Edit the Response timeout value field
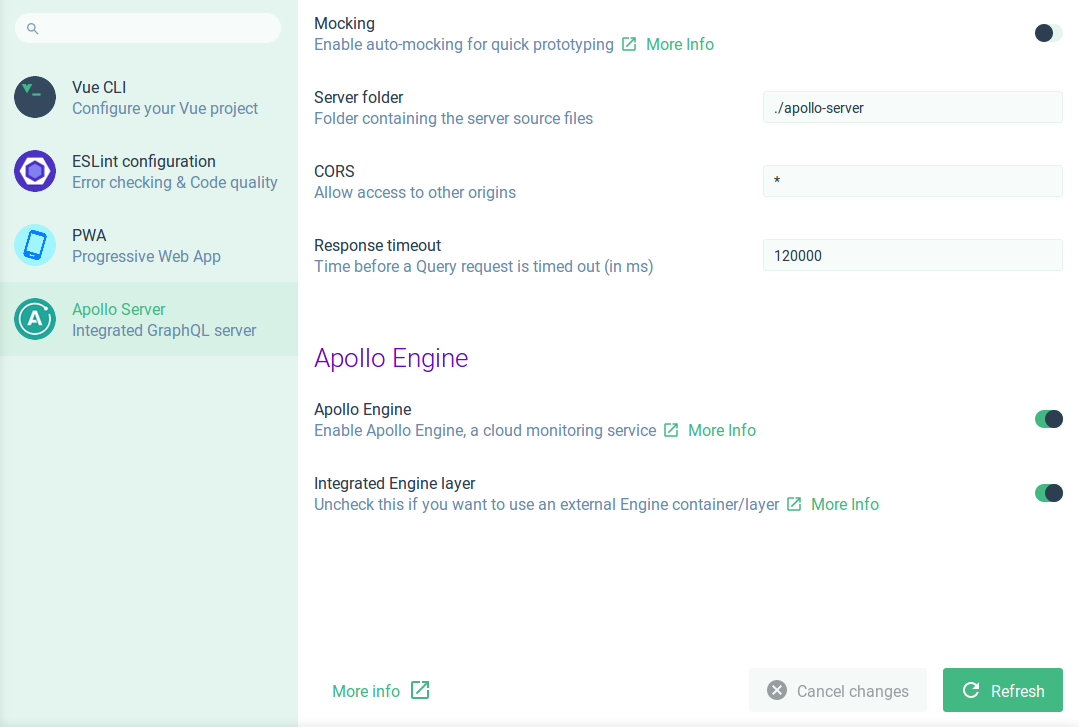1079x727 pixels. (x=912, y=255)
